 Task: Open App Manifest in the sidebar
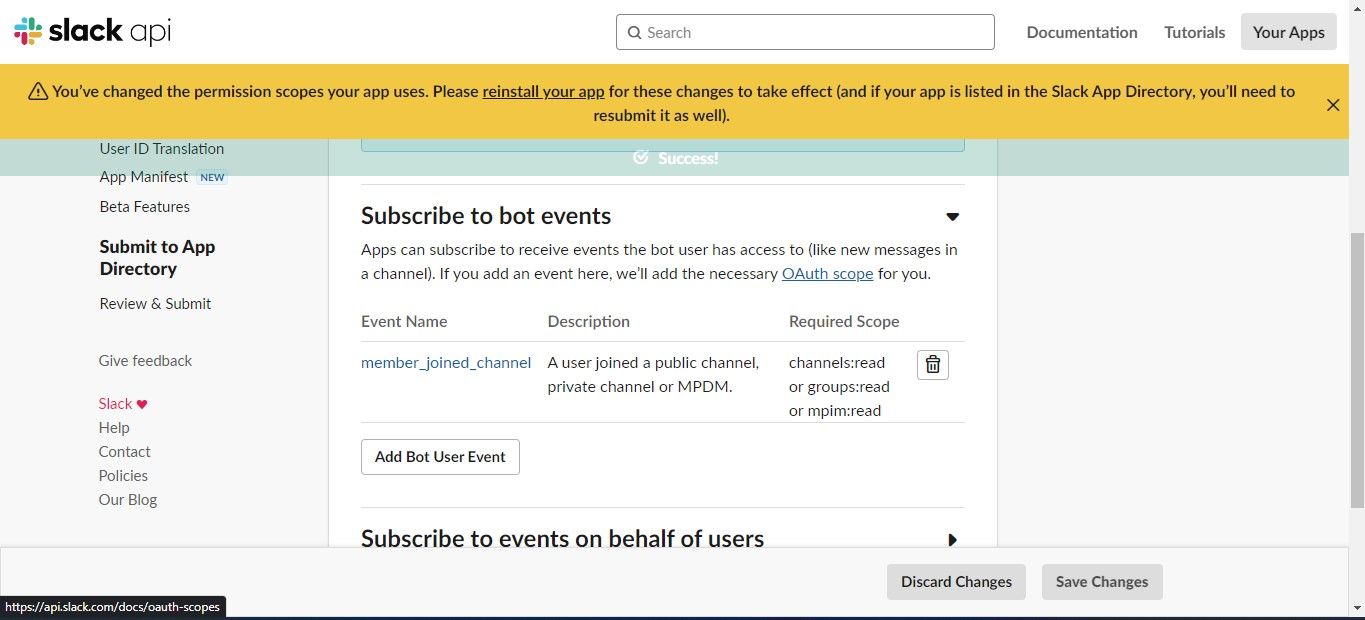click(144, 177)
